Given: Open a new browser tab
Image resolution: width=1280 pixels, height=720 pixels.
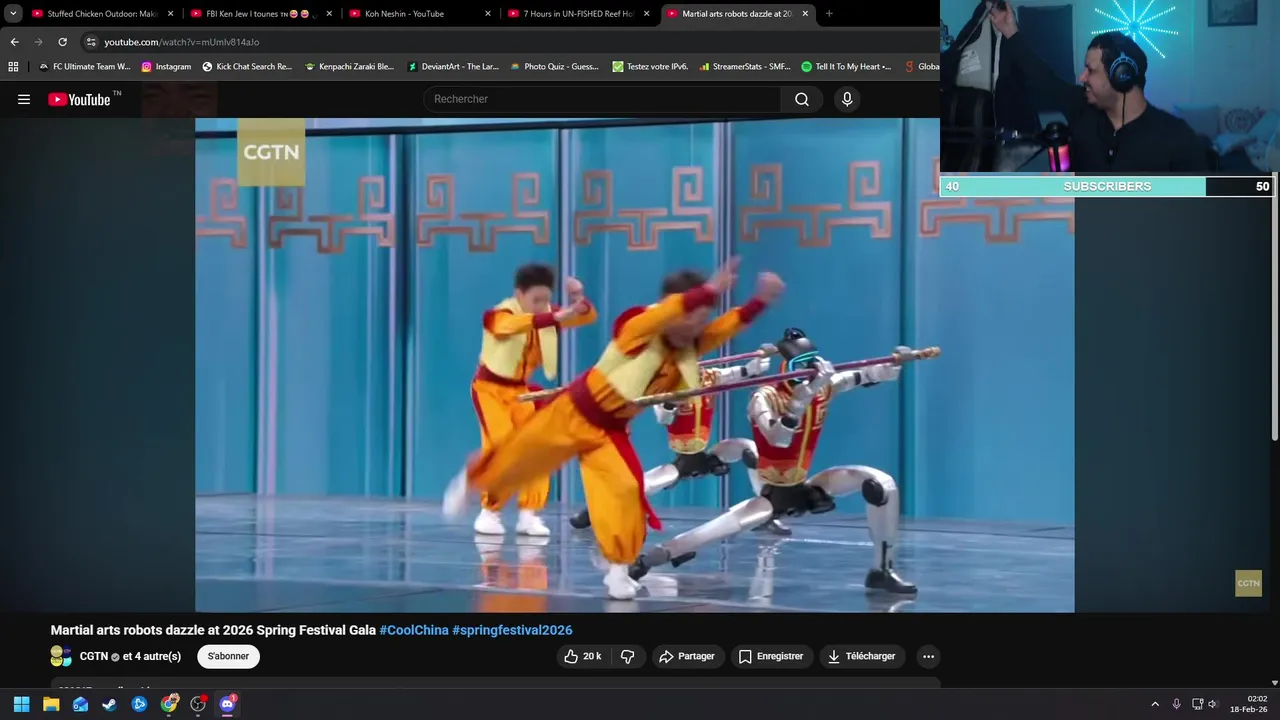Looking at the screenshot, I should 829,14.
